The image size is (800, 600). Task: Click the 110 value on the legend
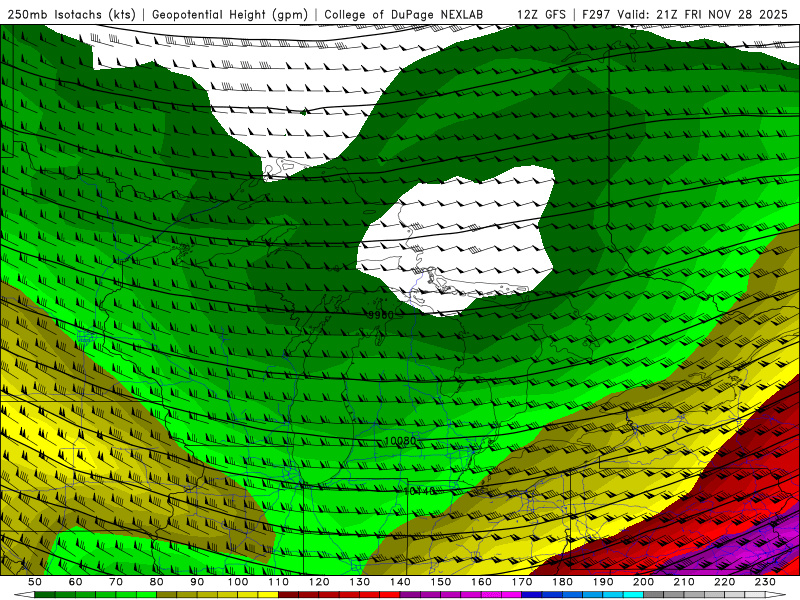[278, 582]
